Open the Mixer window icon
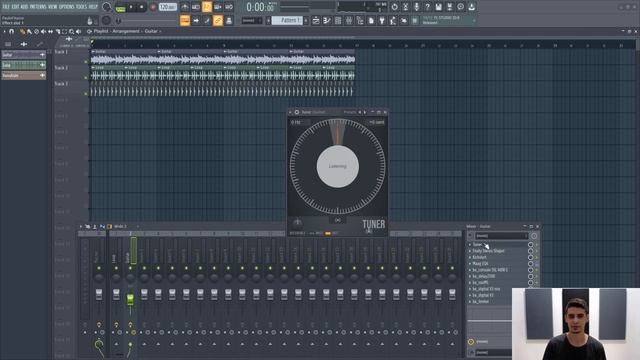 point(349,20)
